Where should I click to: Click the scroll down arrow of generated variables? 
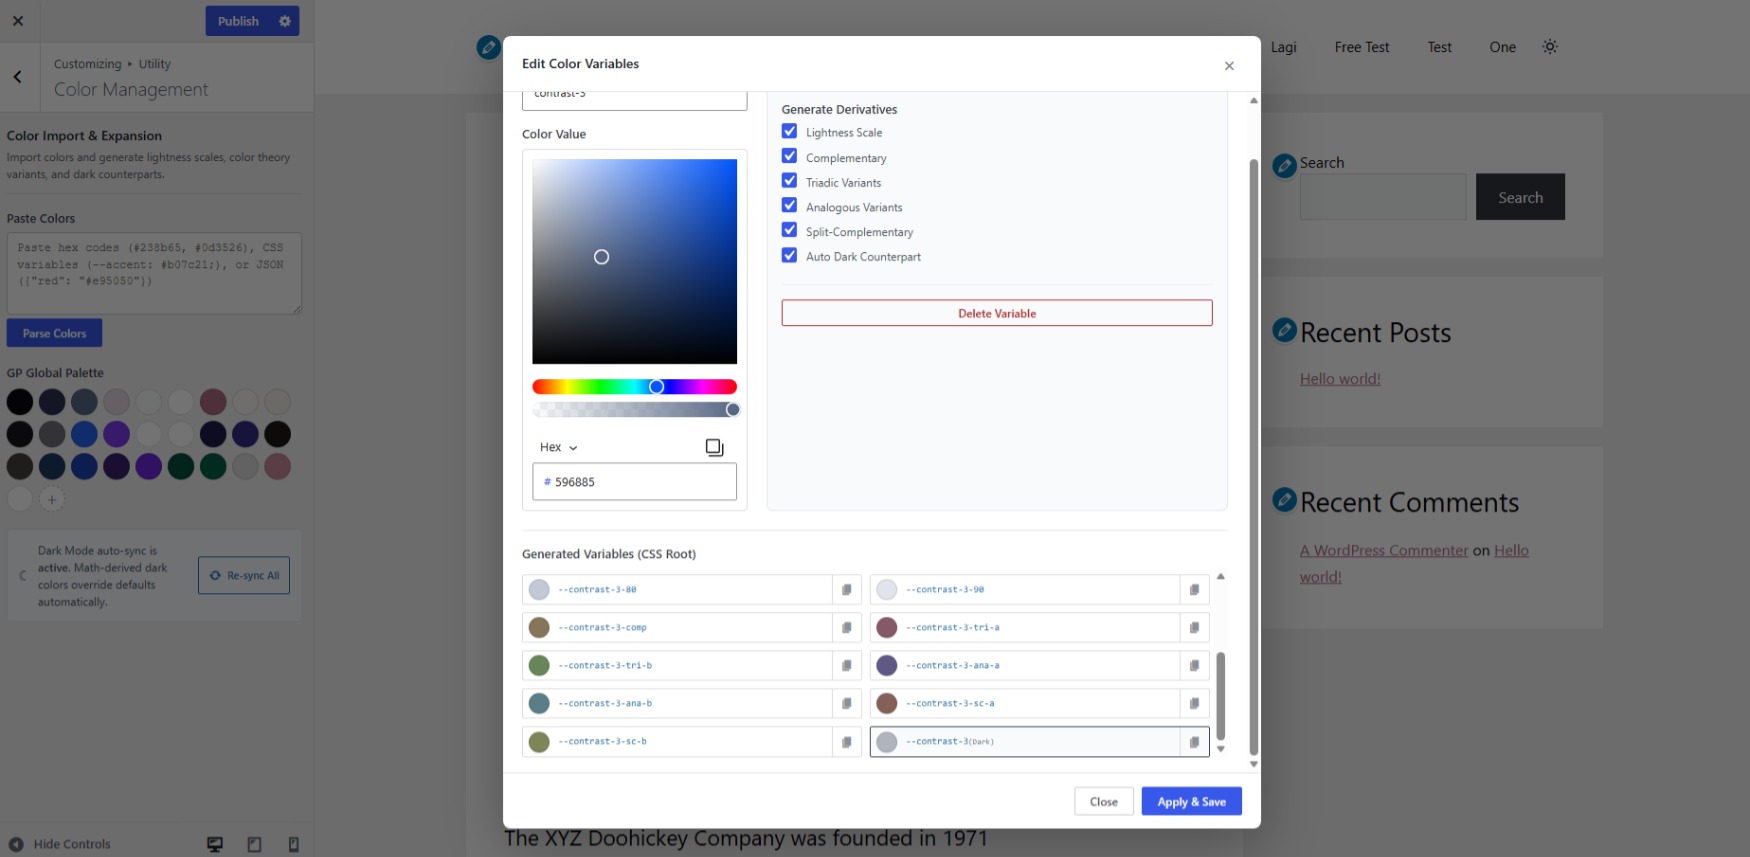click(1220, 749)
